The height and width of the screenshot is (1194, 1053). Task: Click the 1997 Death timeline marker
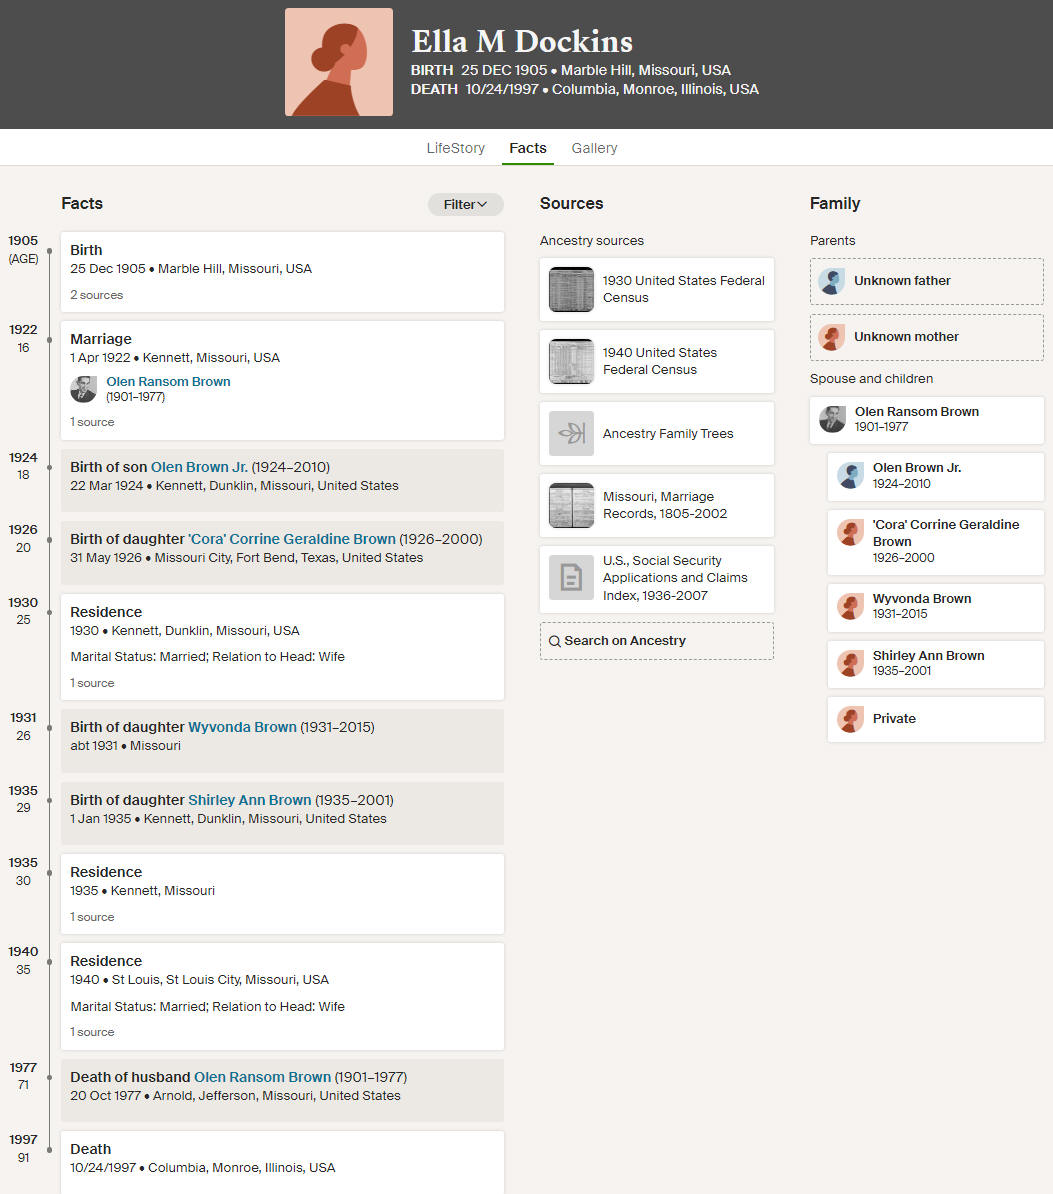tap(49, 1150)
